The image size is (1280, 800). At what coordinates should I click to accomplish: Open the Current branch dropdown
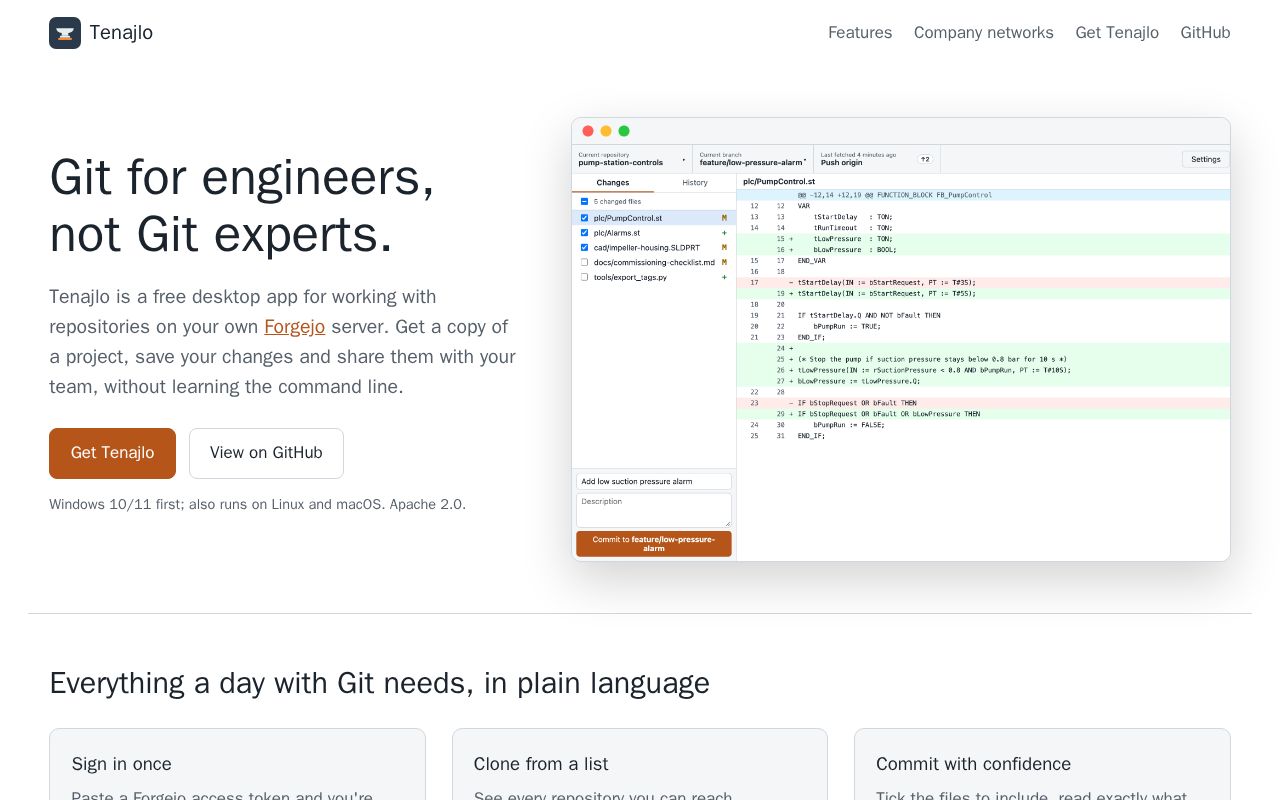tap(753, 159)
